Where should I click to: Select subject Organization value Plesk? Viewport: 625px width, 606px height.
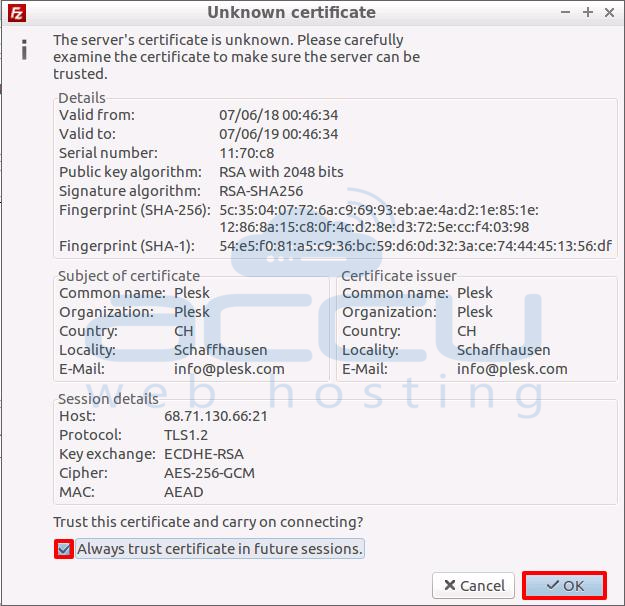pos(192,312)
